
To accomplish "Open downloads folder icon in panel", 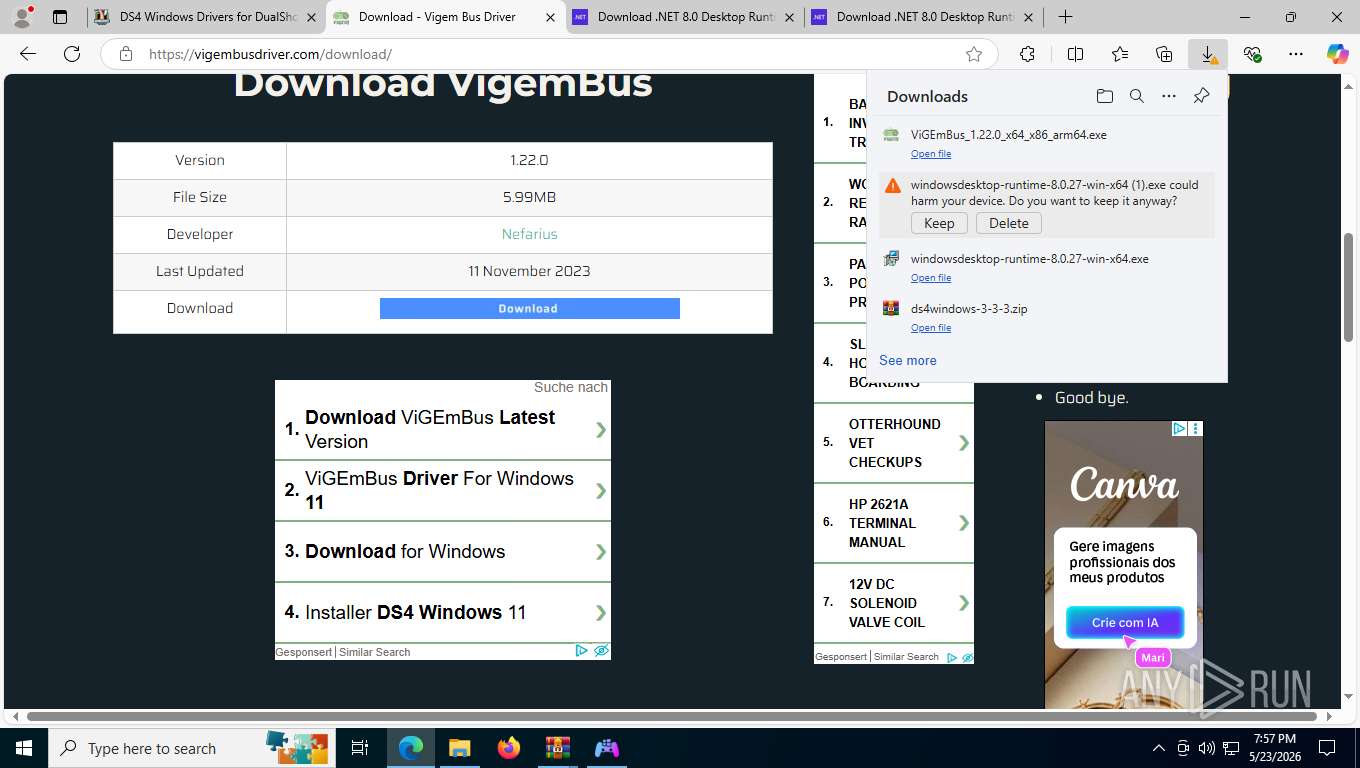I will [x=1104, y=96].
